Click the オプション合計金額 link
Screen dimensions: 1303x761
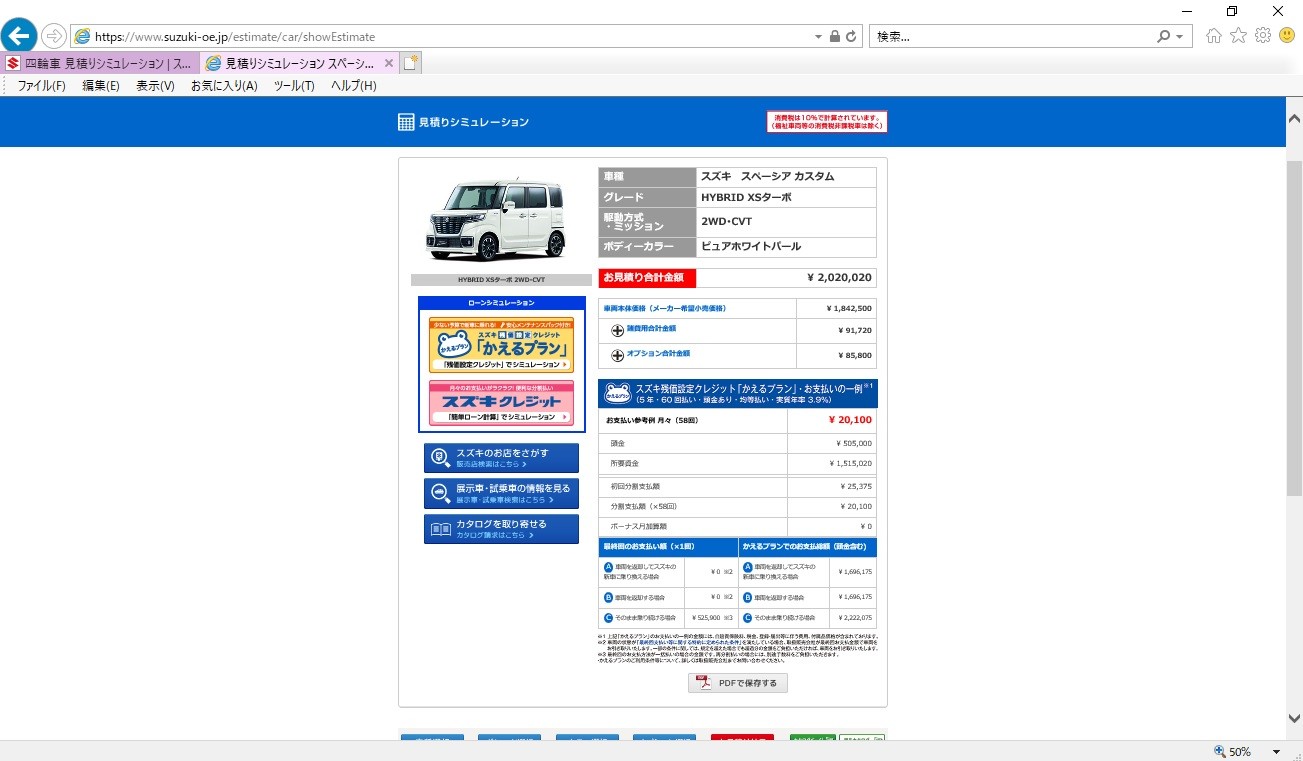(658, 354)
